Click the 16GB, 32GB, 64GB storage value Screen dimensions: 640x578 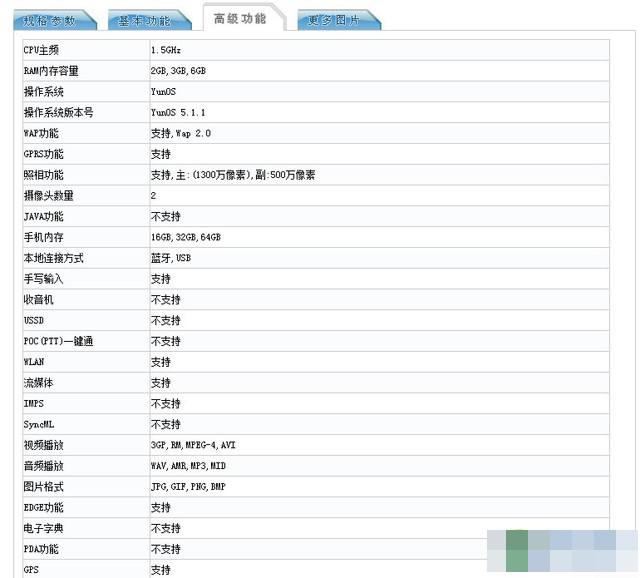click(186, 238)
